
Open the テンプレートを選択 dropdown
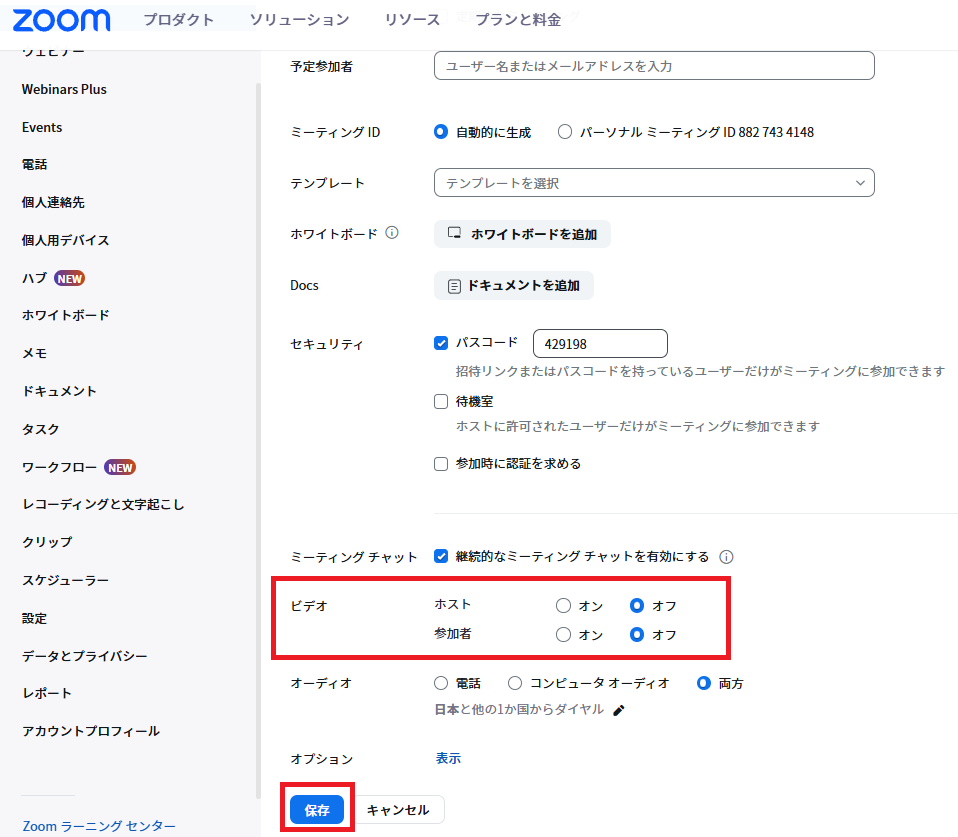coord(654,183)
